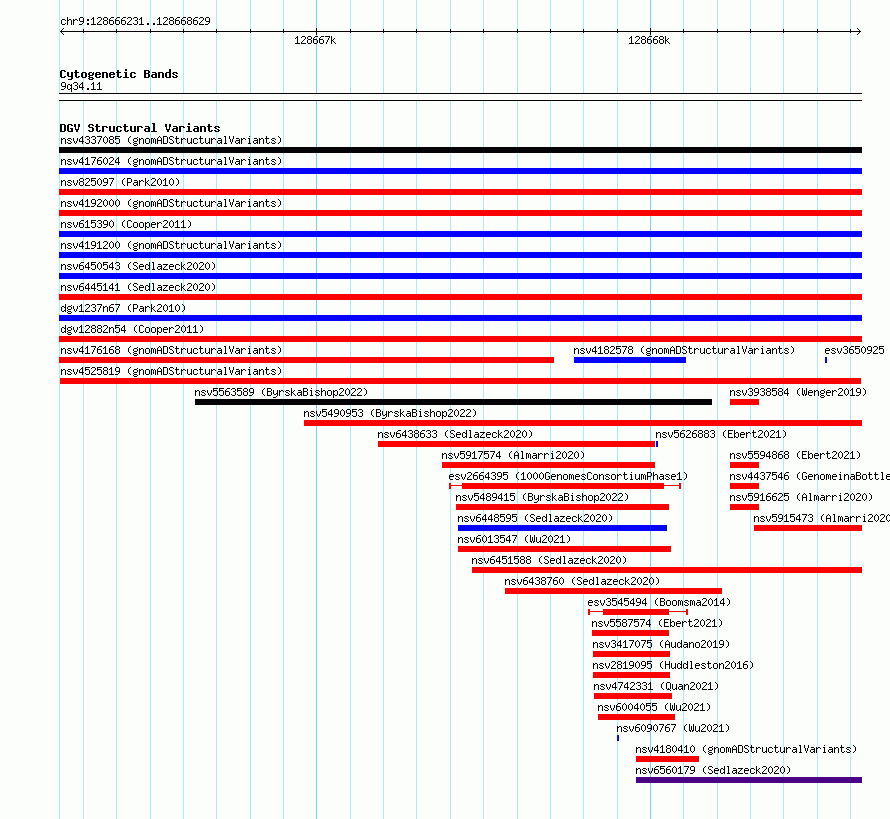Select the dgv12882n54 (Cooper2011) label

[132, 329]
